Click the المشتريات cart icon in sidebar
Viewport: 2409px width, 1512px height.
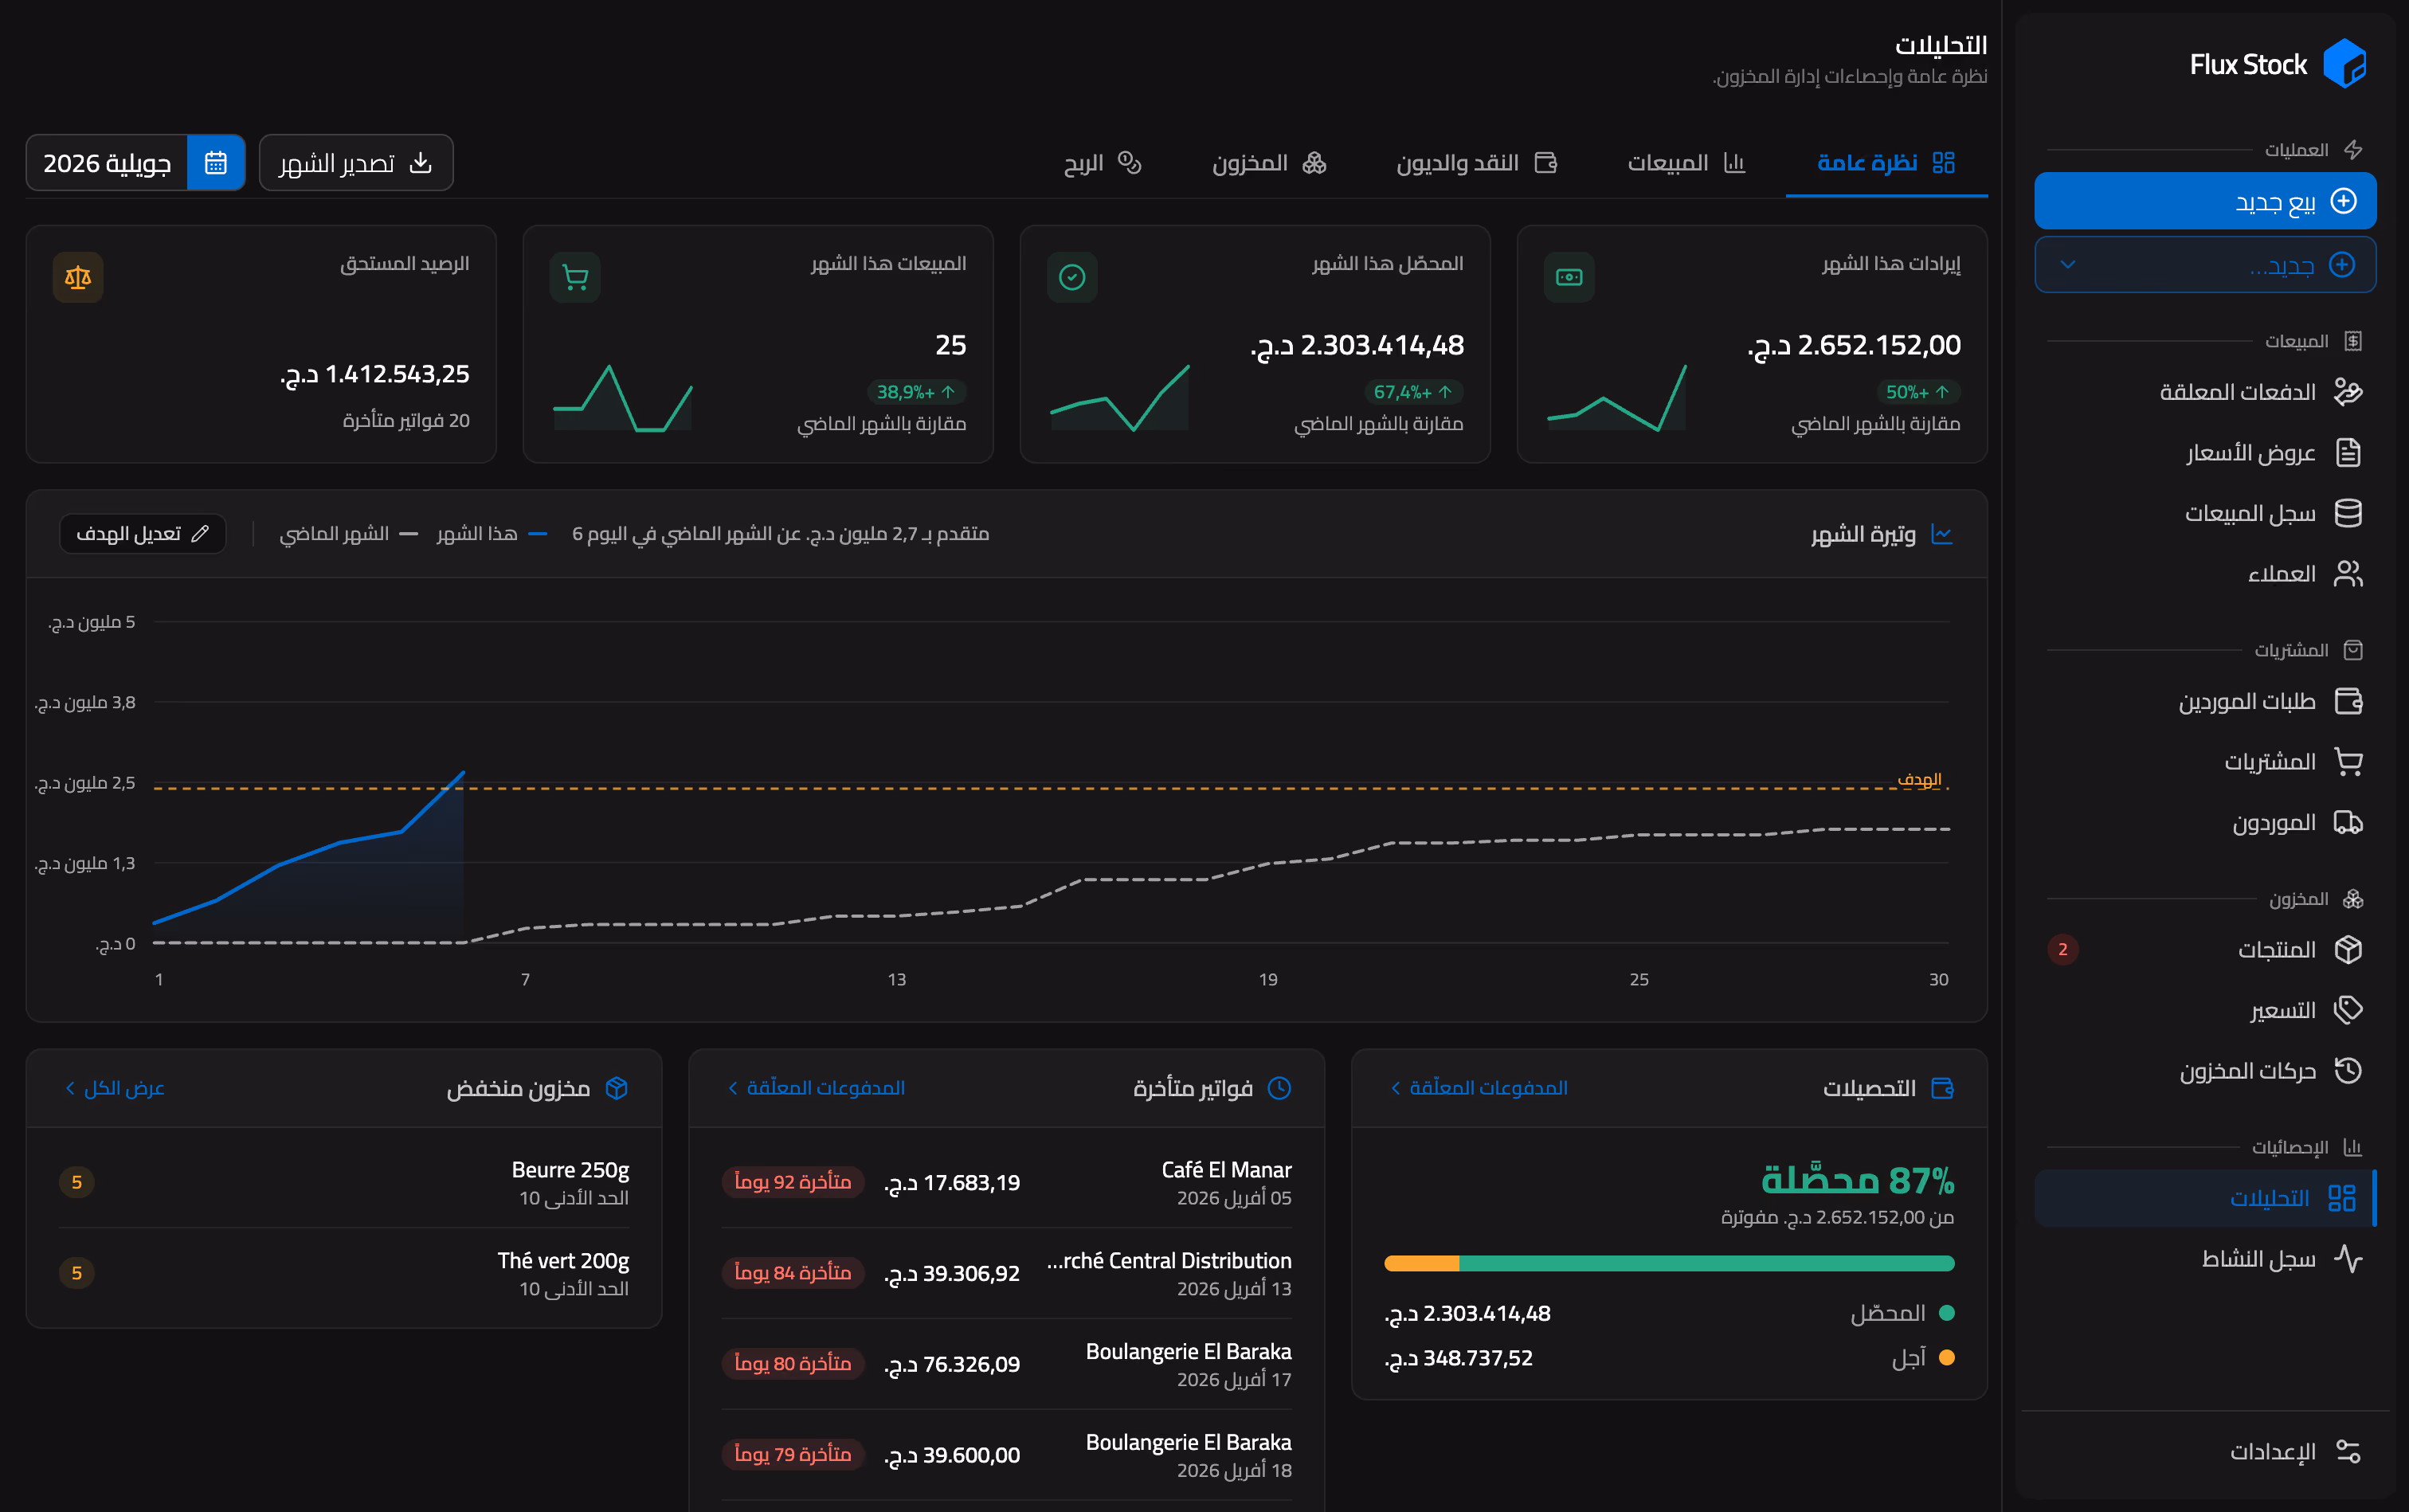point(2347,762)
